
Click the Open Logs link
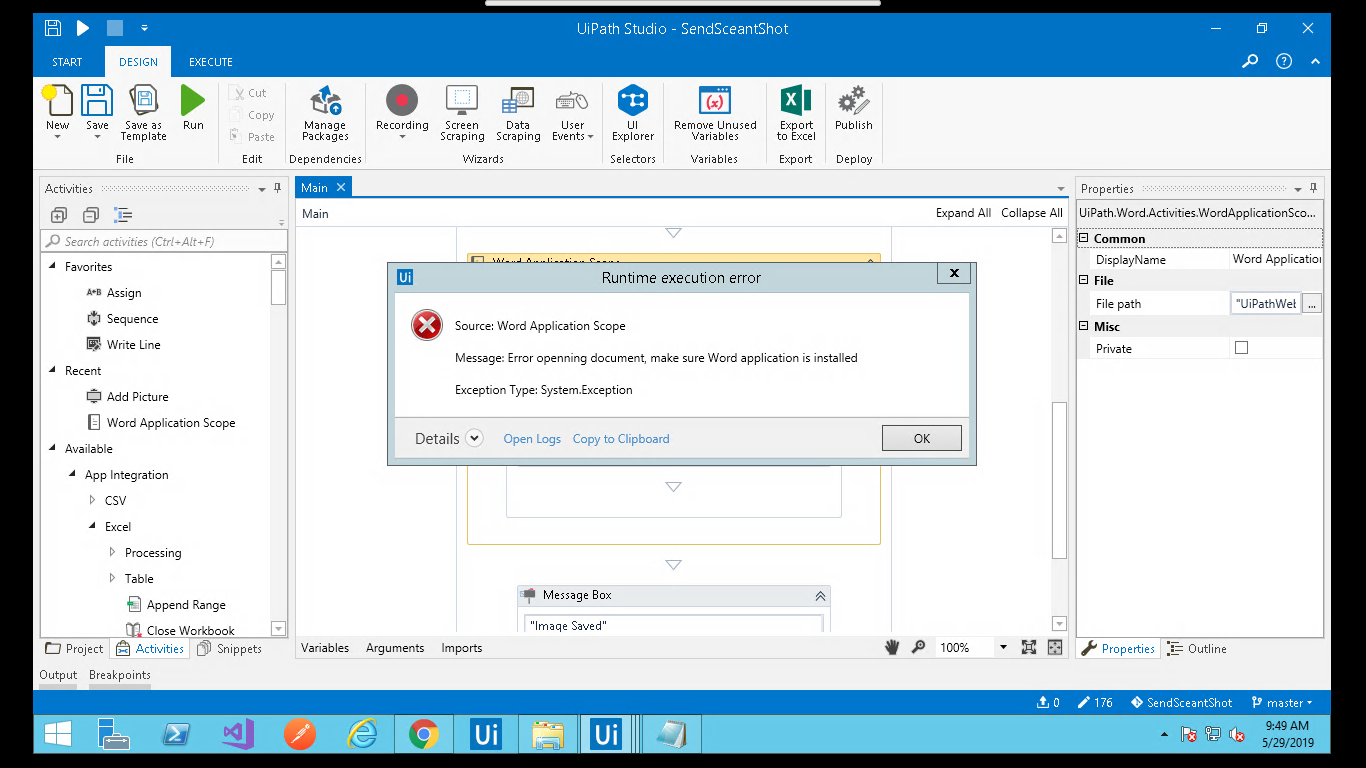pos(532,439)
